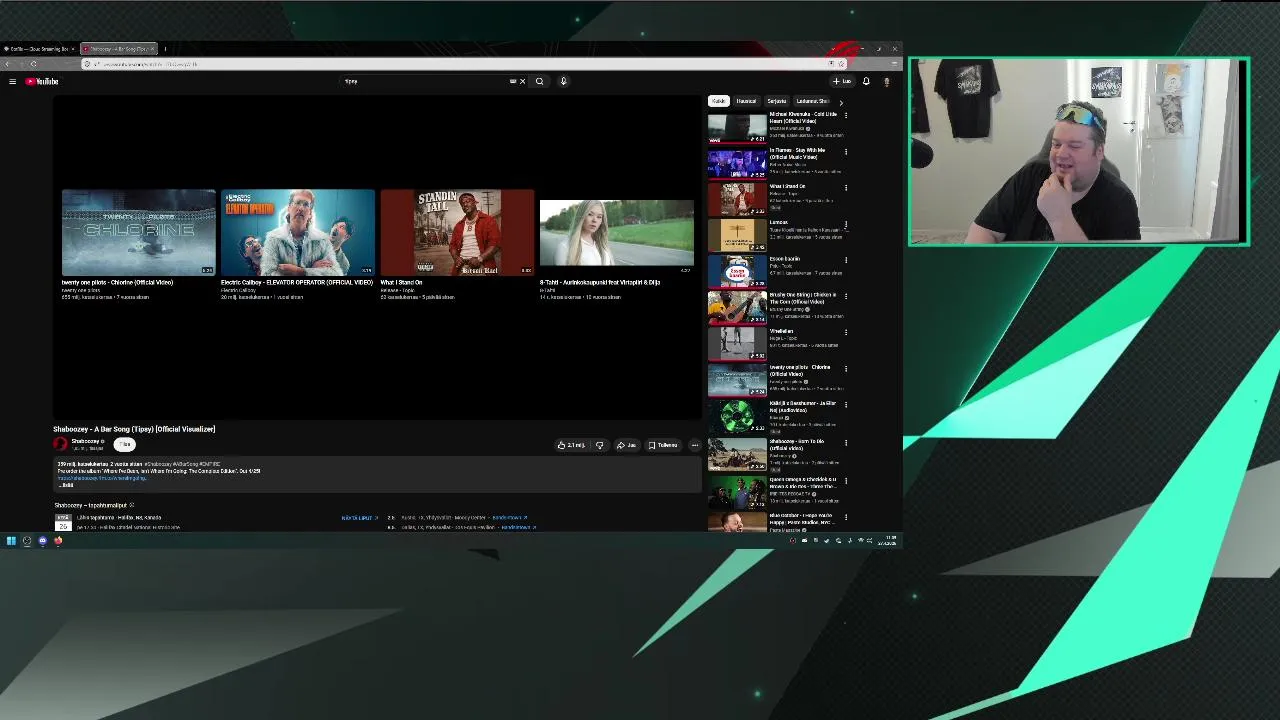Clear the search box with the X icon
This screenshot has width=1280, height=720.
[522, 82]
